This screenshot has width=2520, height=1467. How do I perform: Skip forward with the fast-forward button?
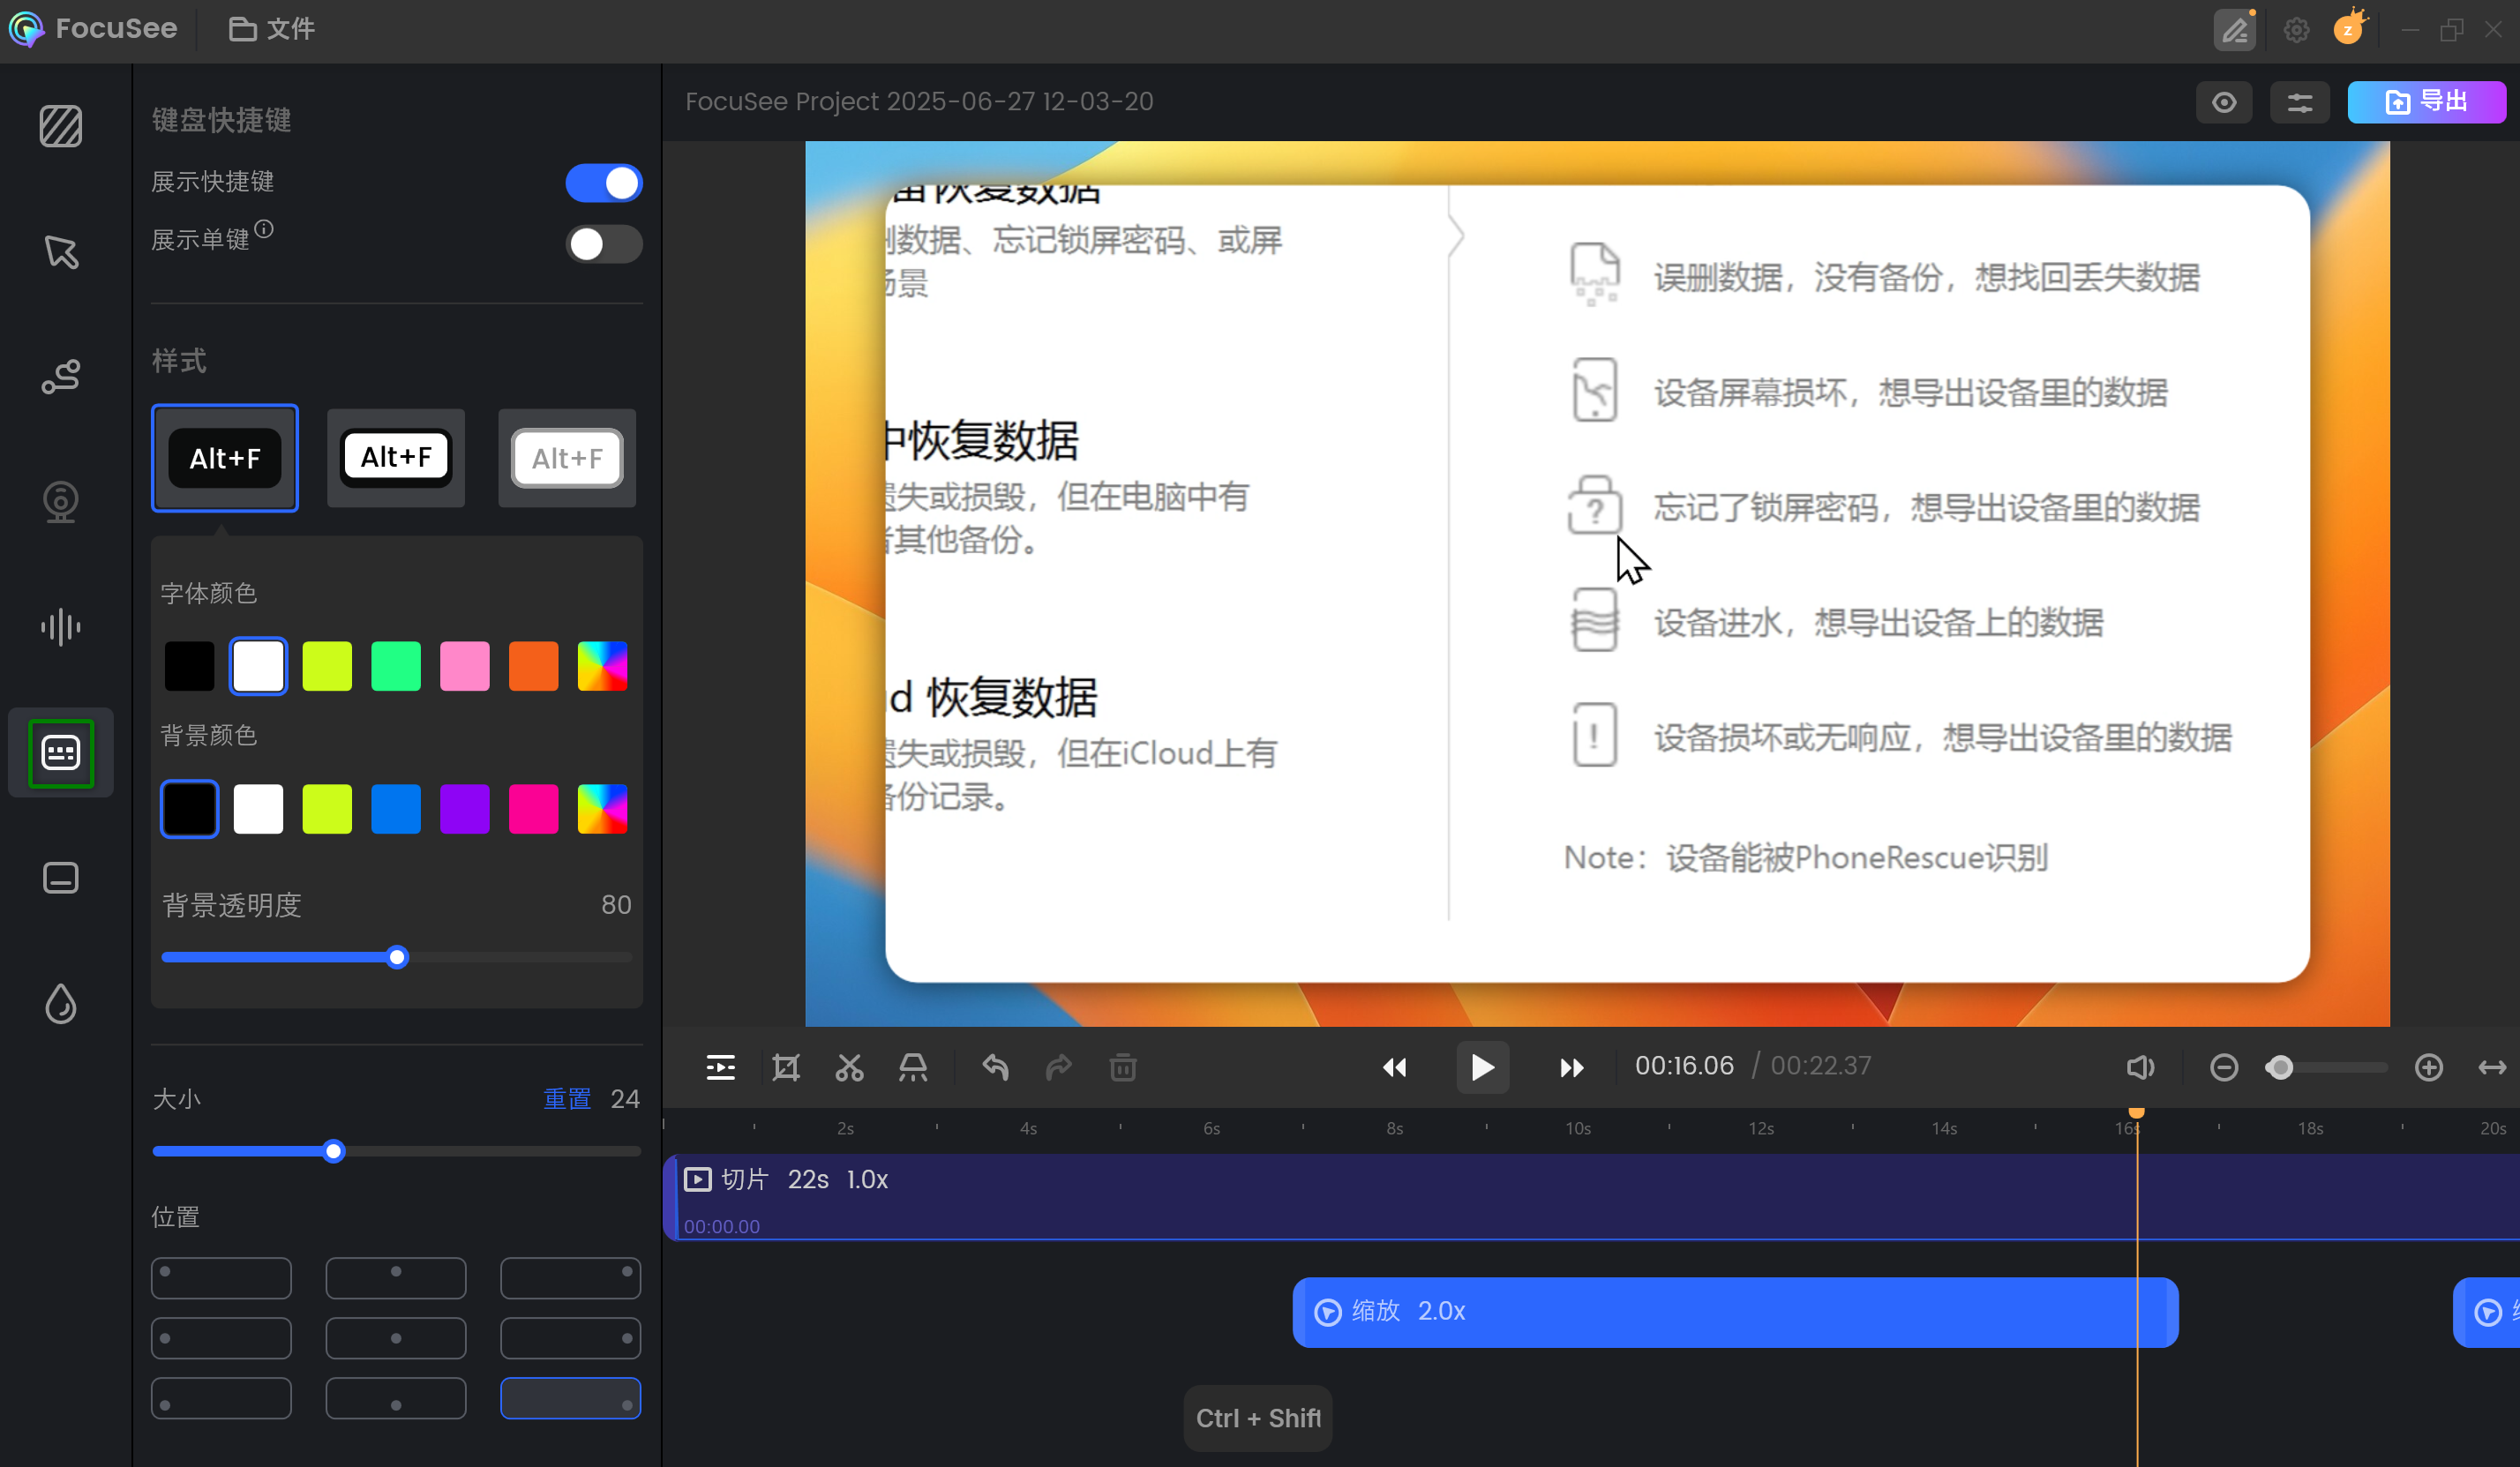1572,1067
